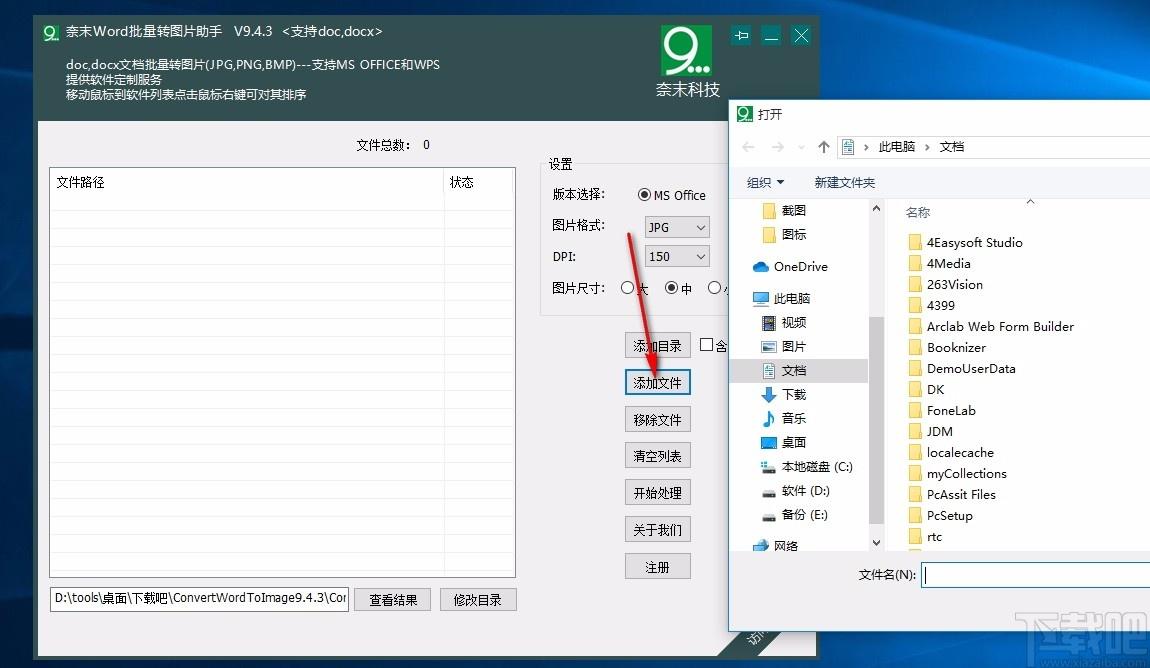Click 新建文件夹 new folder in the toolbar
1150x668 pixels.
[844, 182]
